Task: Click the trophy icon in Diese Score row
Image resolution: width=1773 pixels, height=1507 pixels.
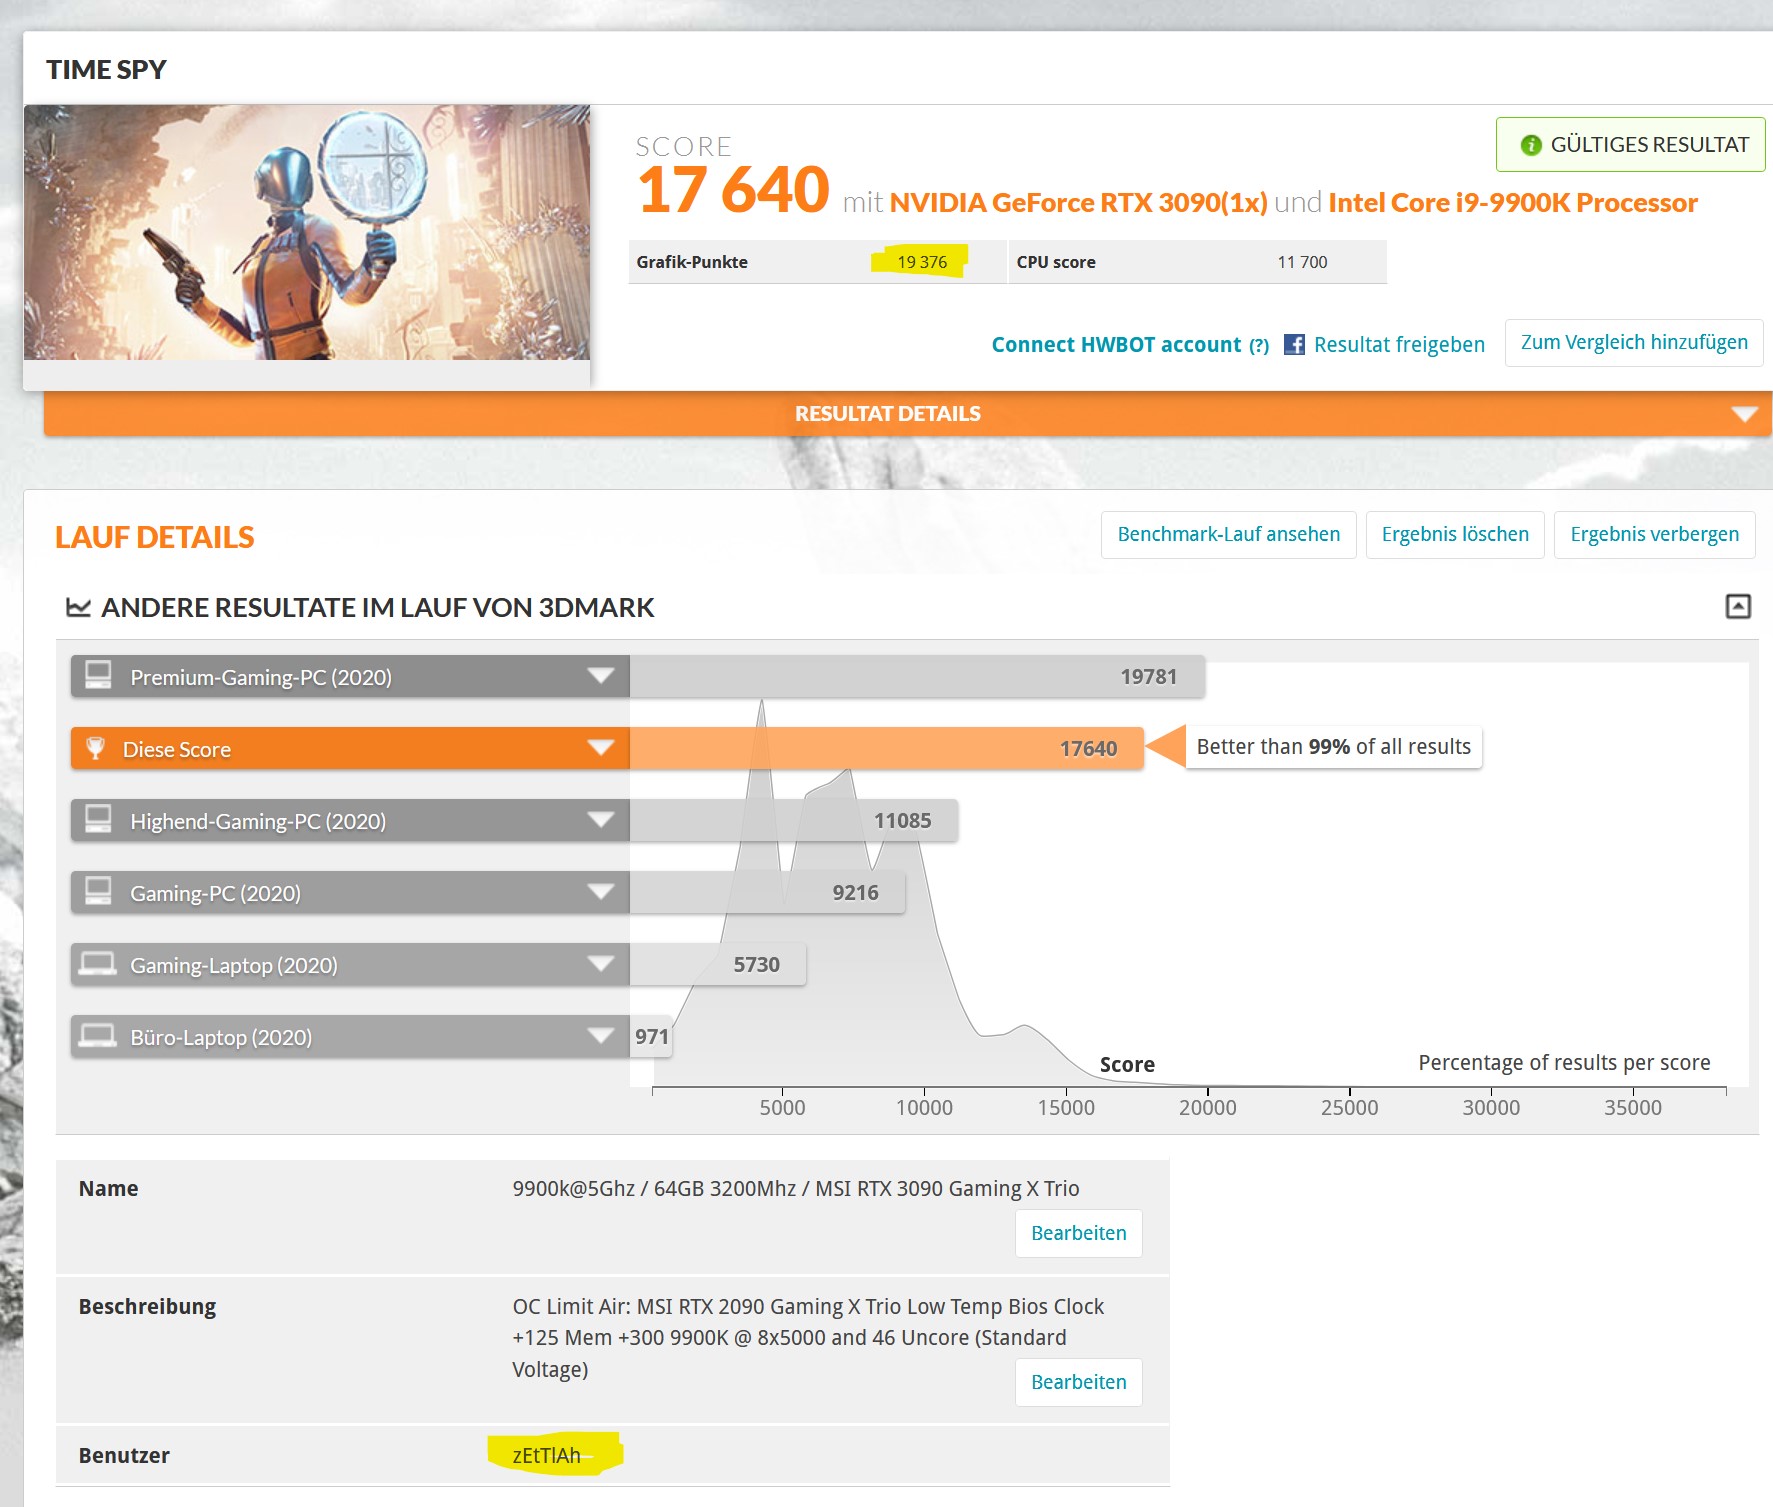Action: pos(96,748)
